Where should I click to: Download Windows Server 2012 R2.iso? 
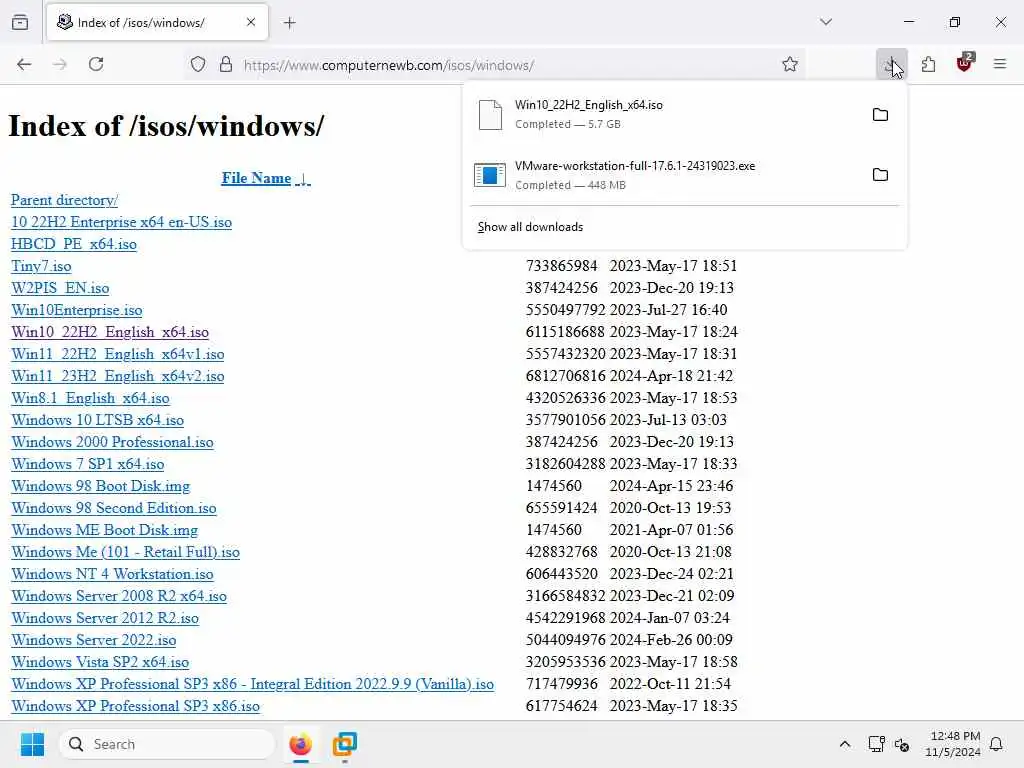coord(105,618)
